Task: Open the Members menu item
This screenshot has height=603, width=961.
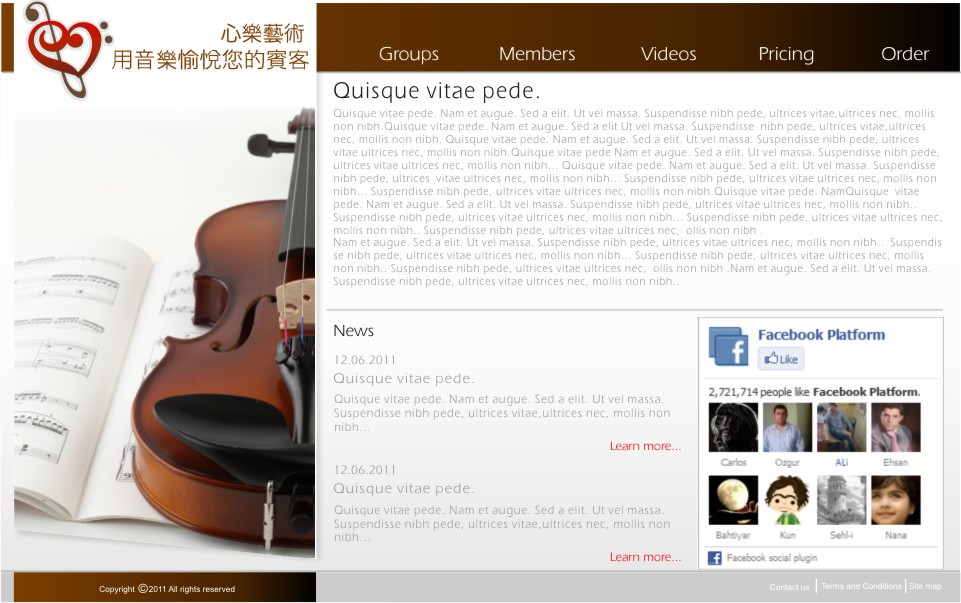Action: click(537, 54)
